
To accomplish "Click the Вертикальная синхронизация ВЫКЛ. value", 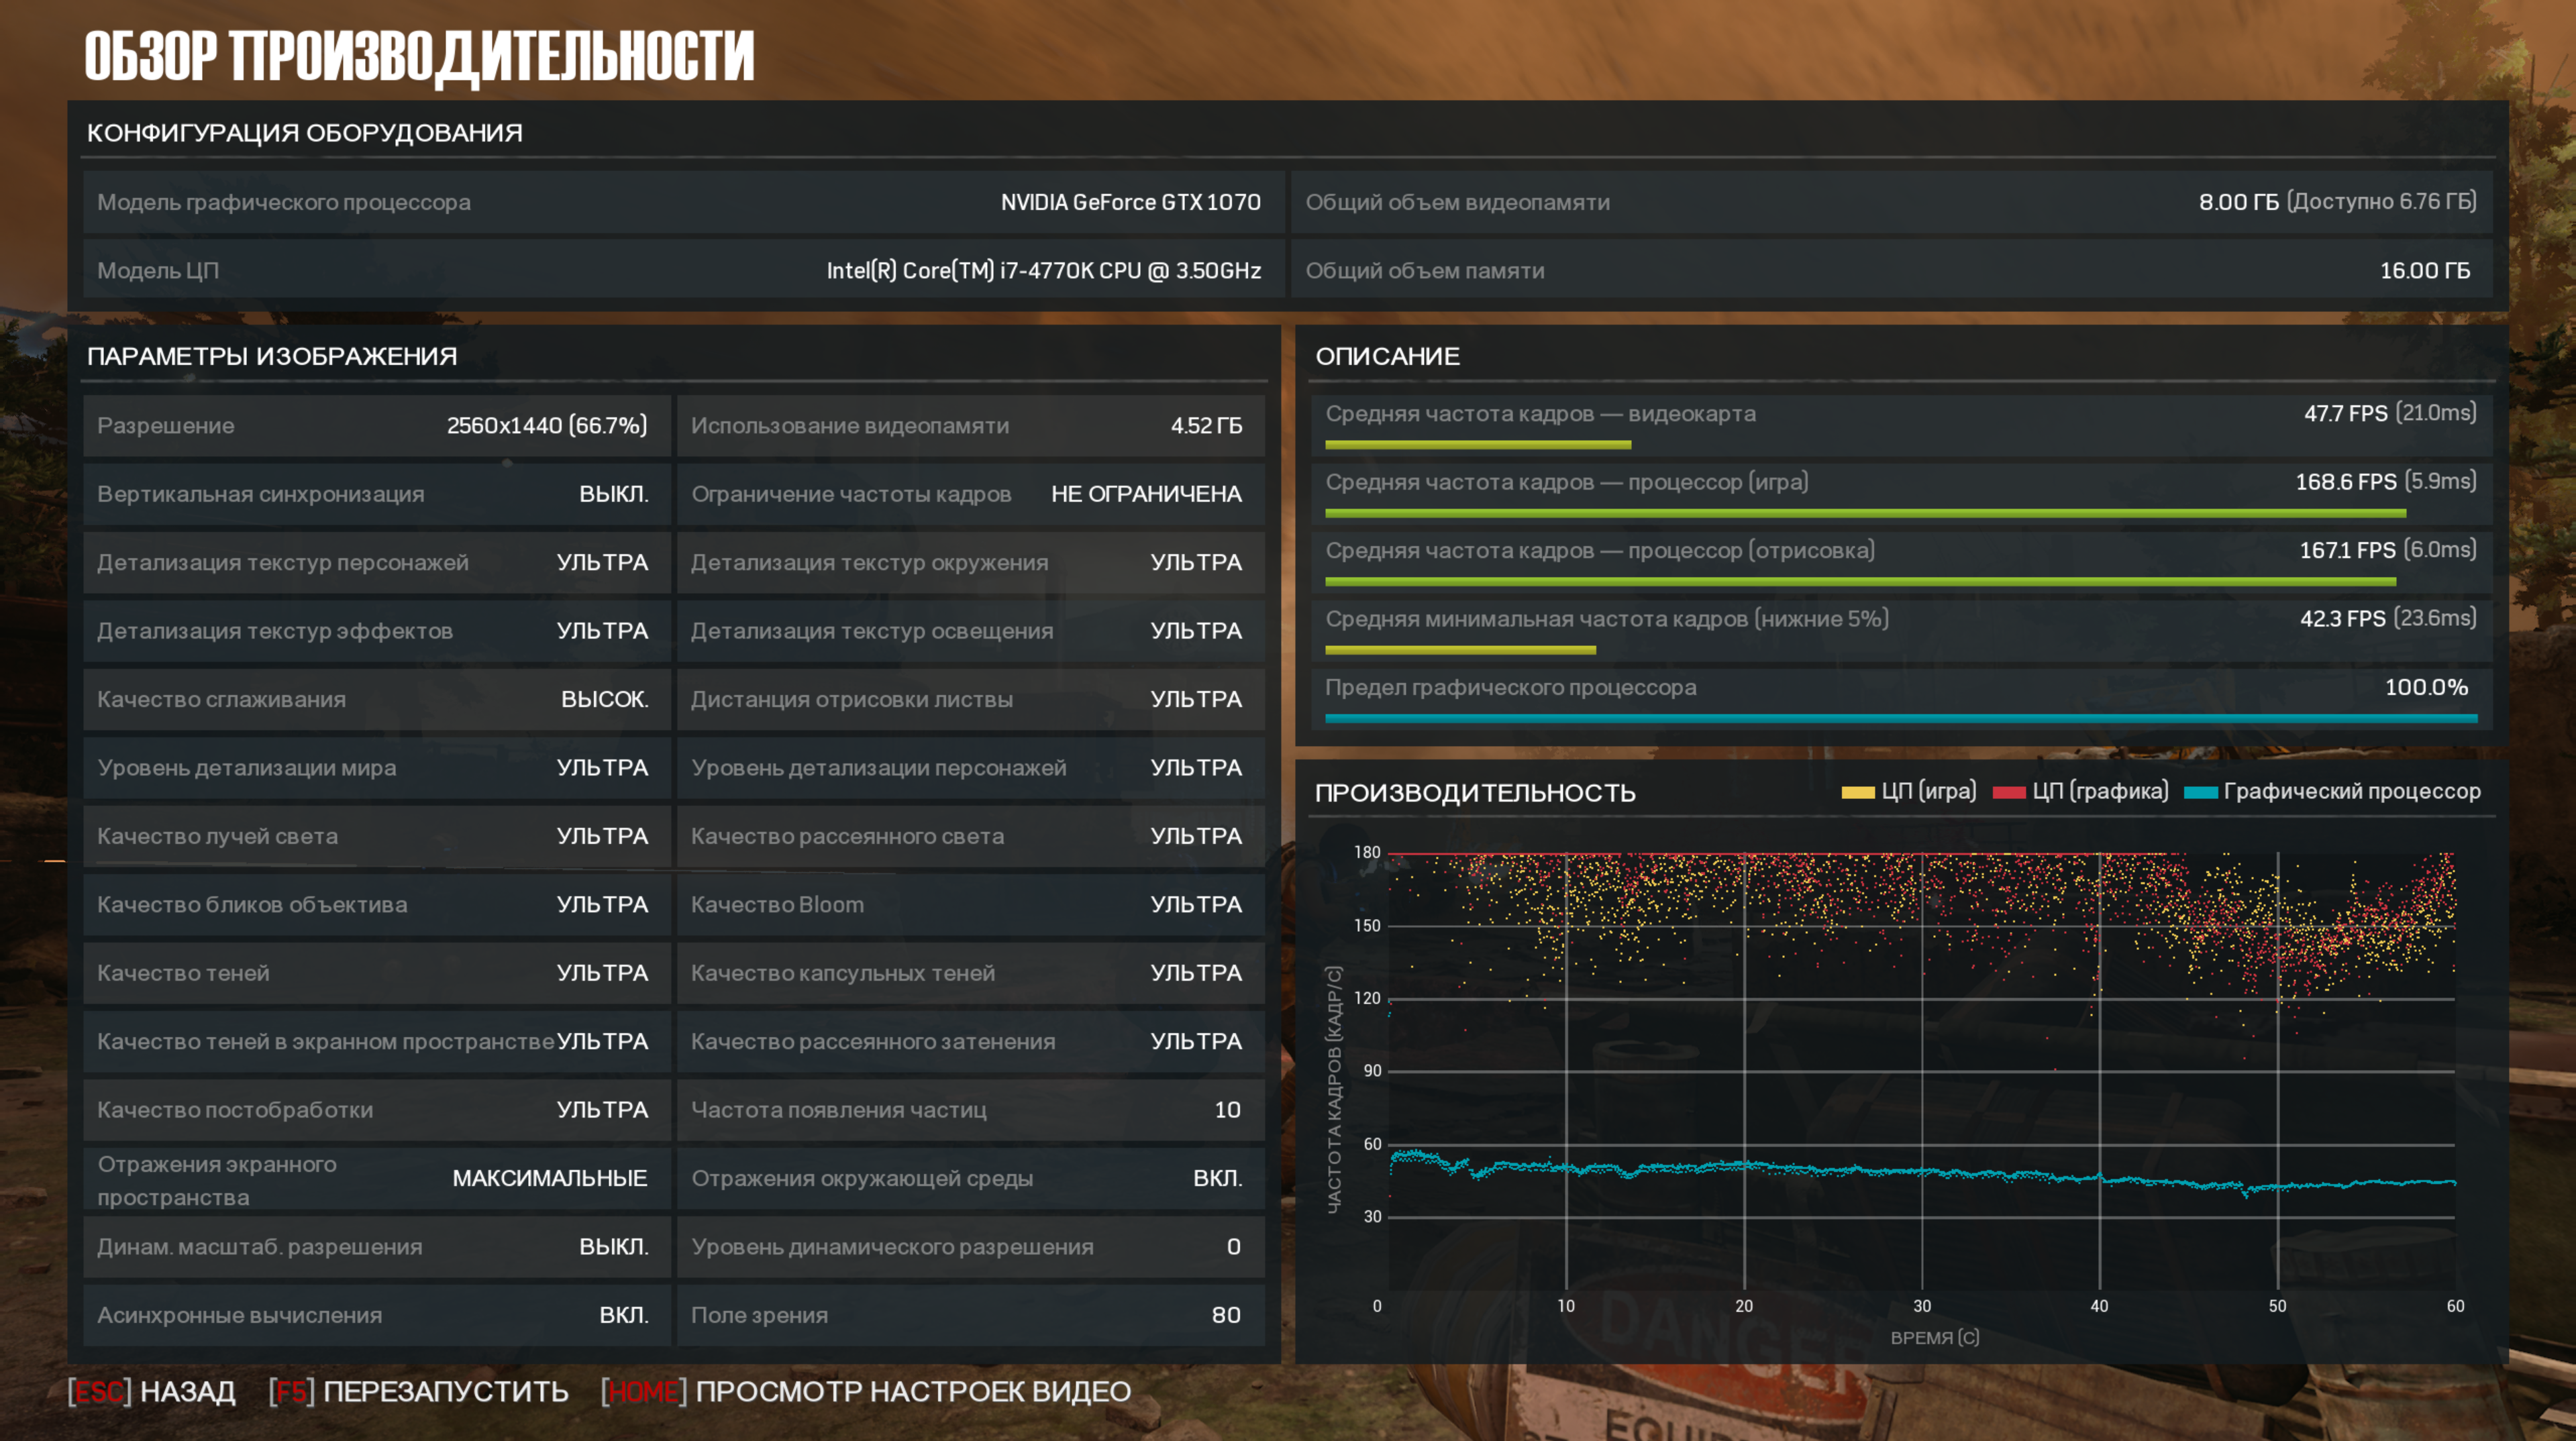I will pos(613,494).
